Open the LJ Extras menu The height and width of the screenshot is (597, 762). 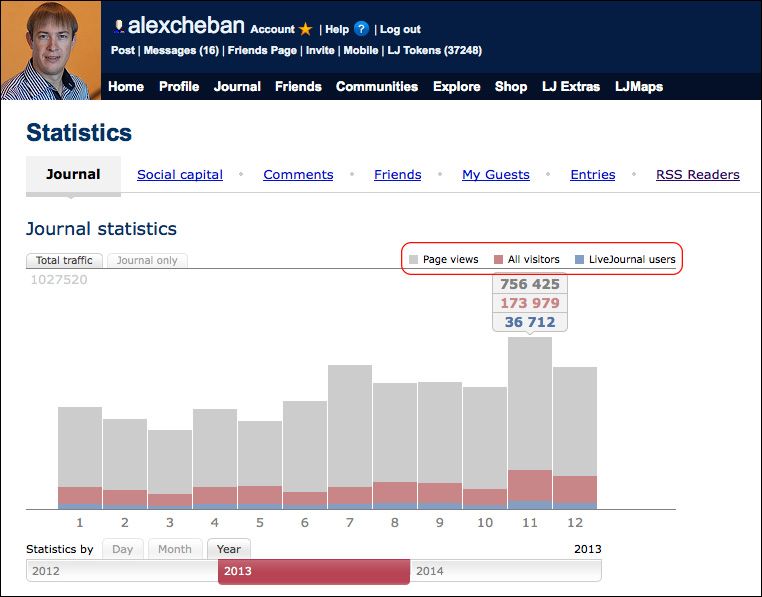[x=571, y=87]
